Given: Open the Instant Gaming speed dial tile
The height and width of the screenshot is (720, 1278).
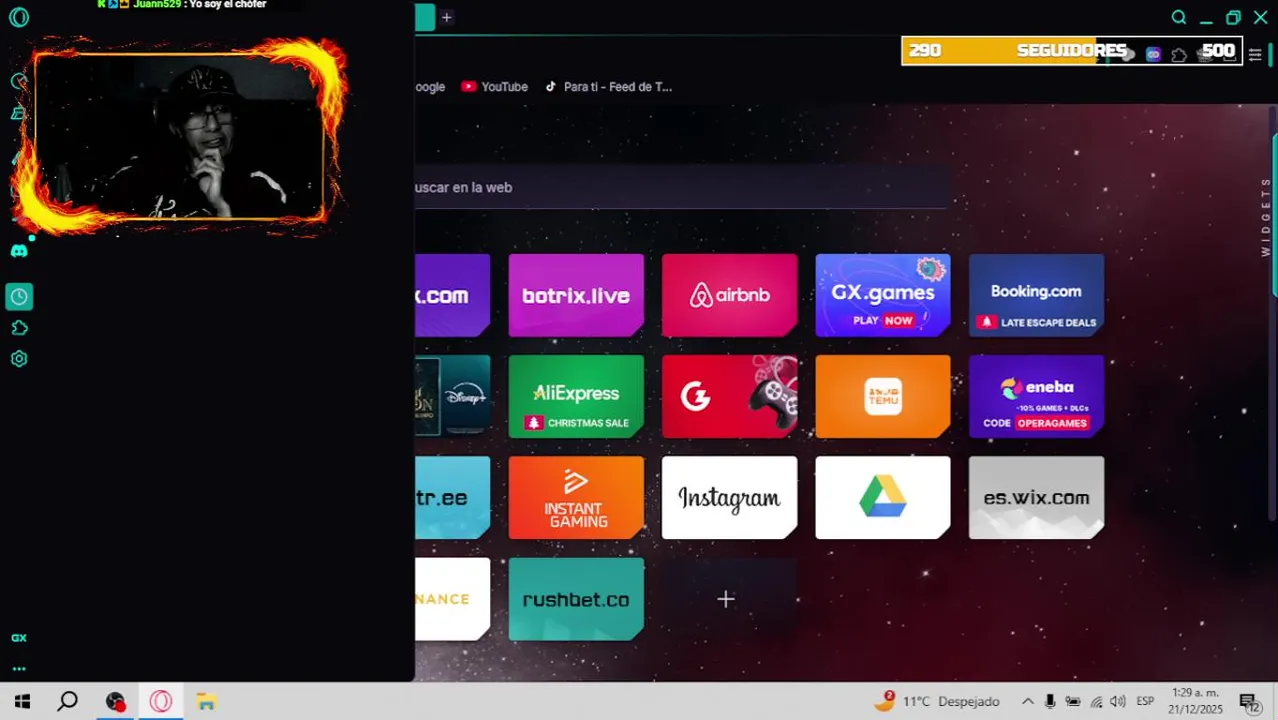Looking at the screenshot, I should [x=576, y=498].
